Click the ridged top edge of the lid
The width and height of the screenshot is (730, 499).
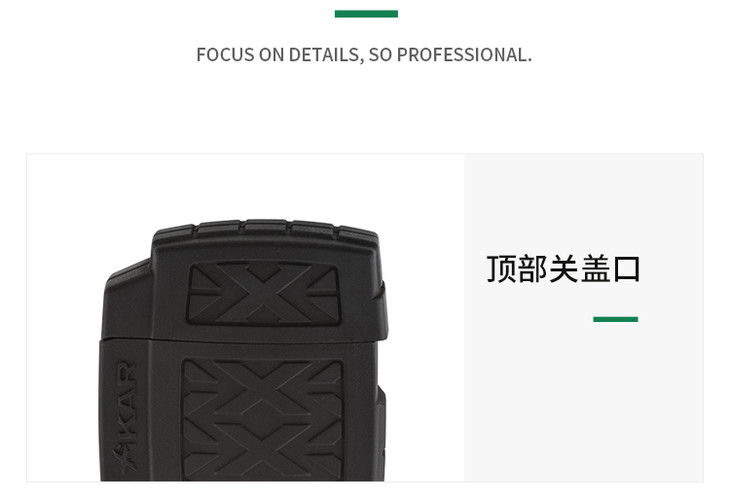(265, 228)
